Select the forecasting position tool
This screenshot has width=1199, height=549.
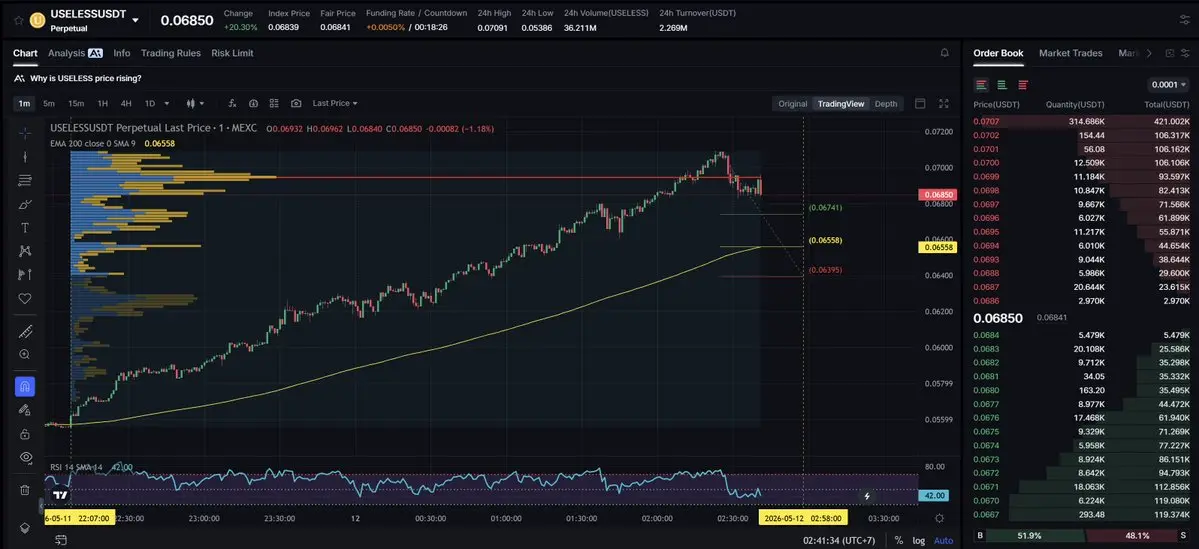(x=24, y=274)
